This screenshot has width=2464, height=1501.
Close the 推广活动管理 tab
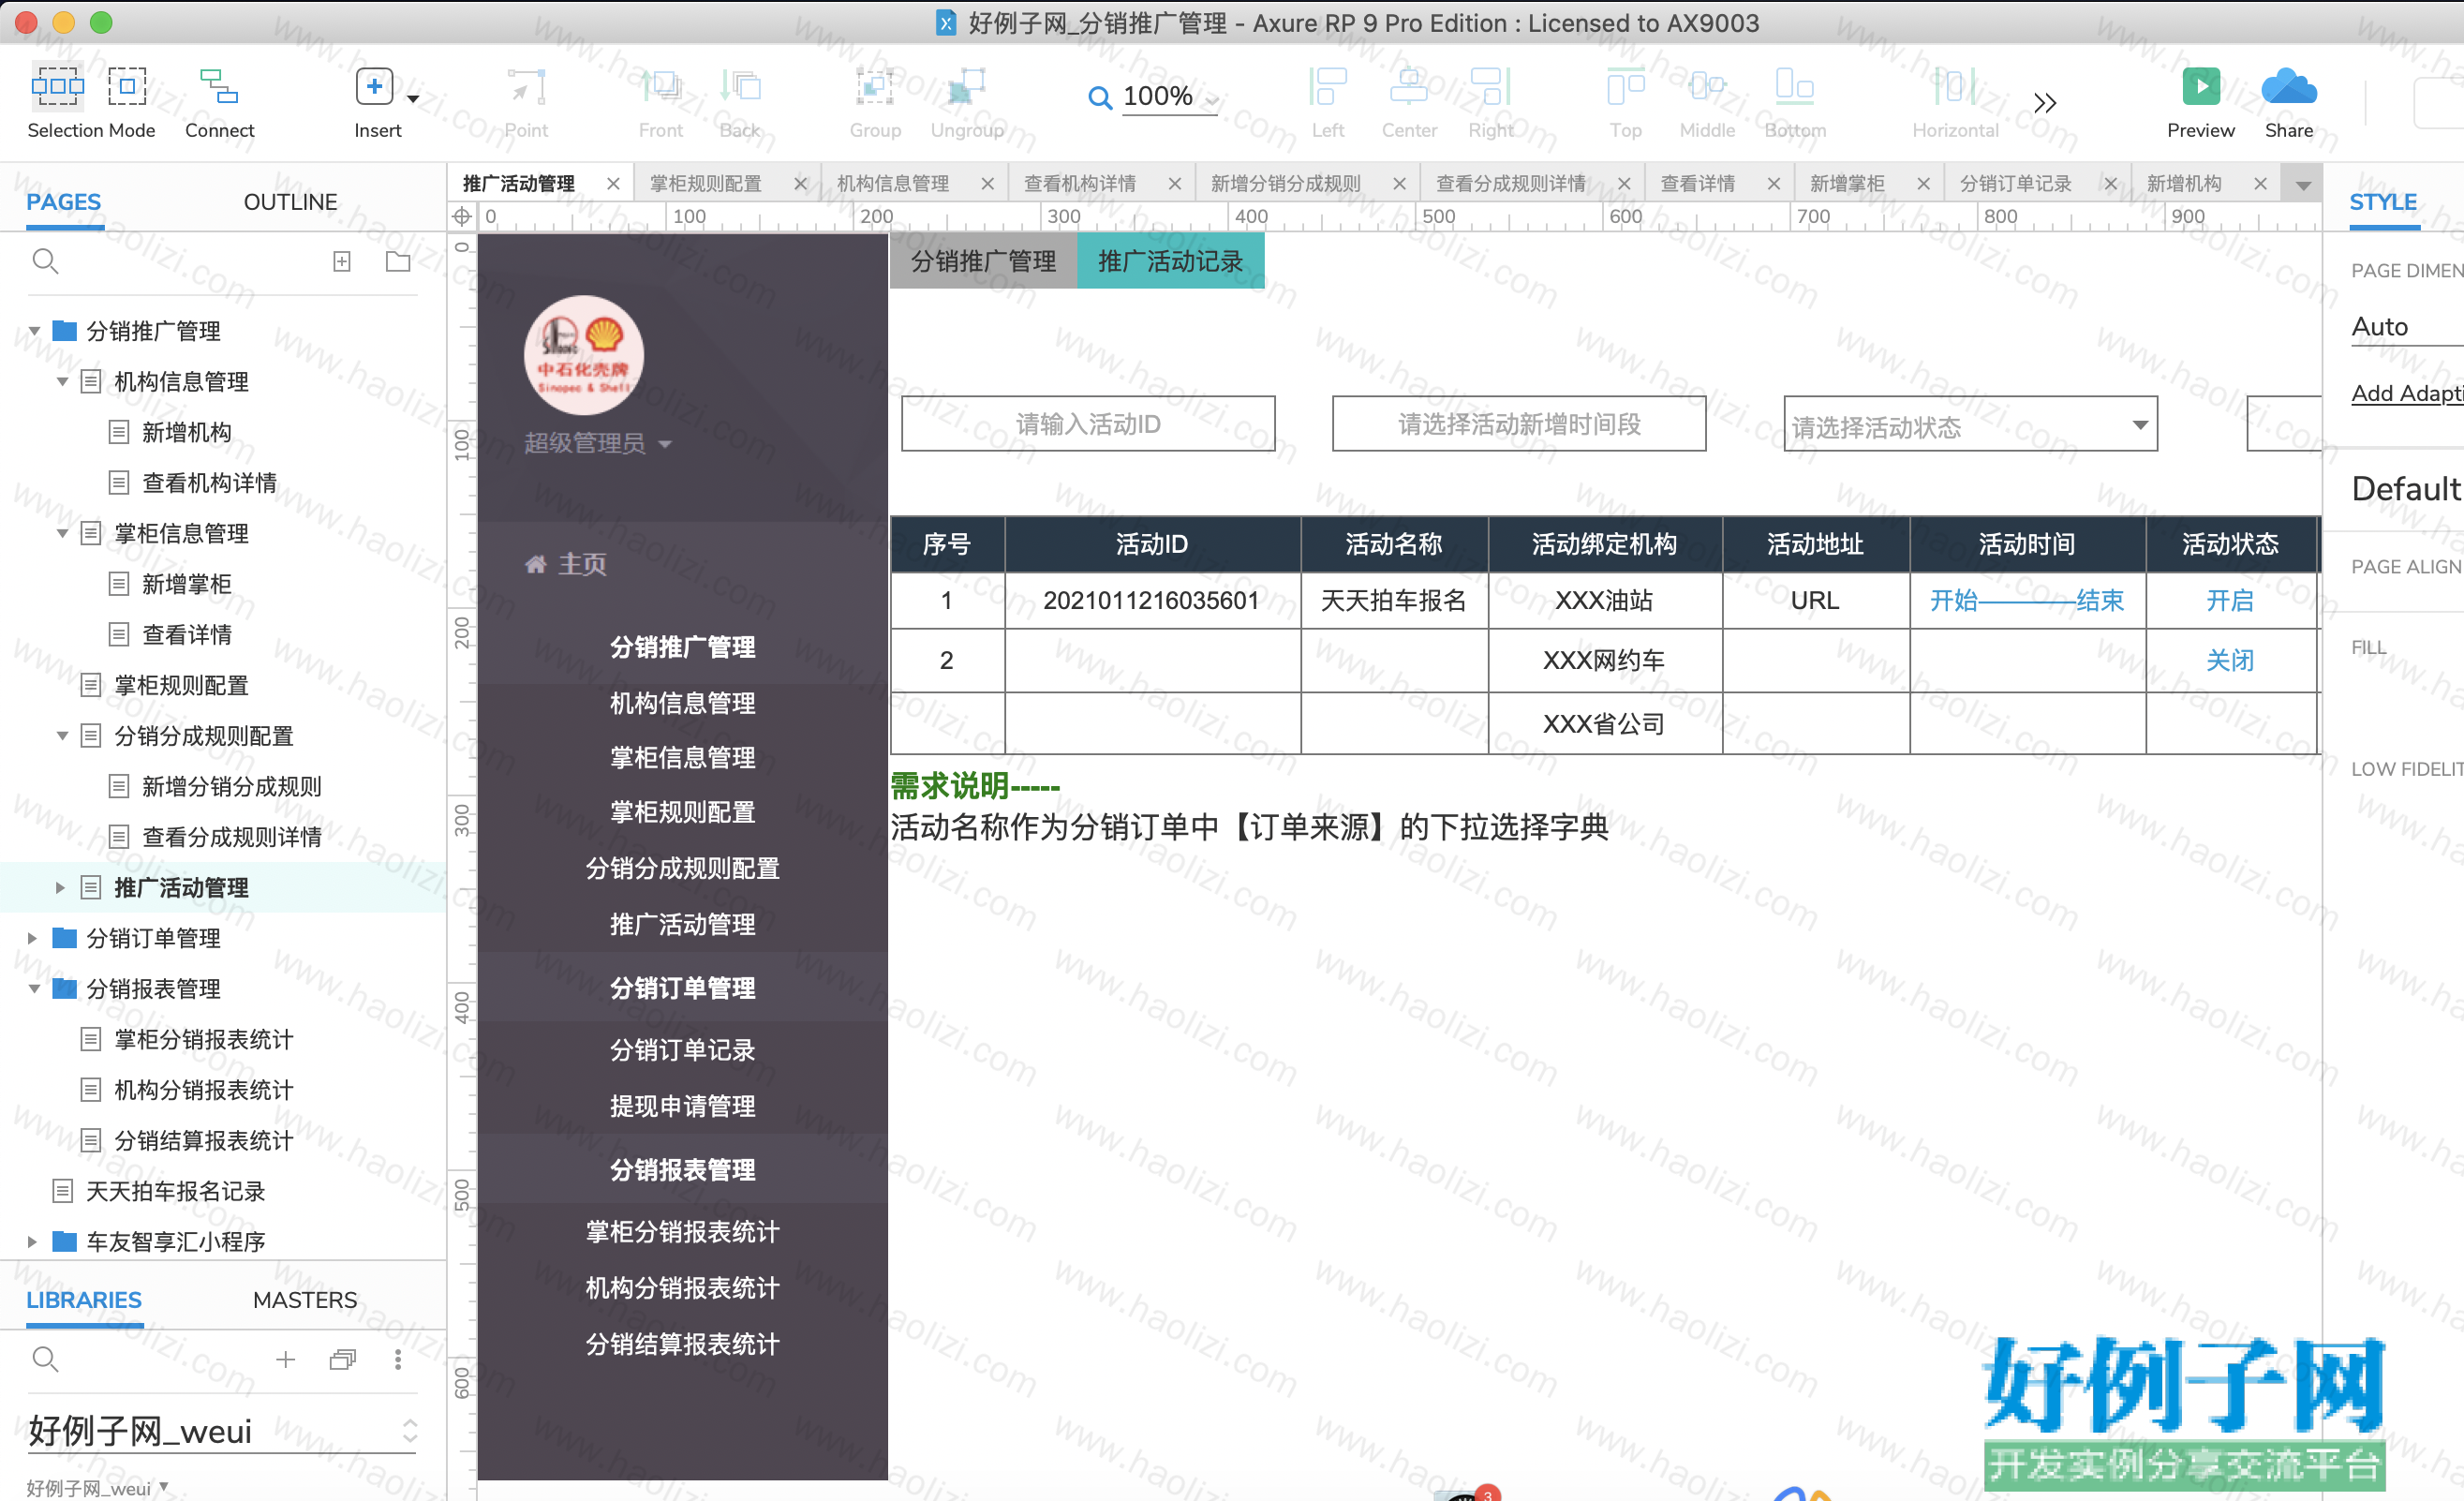point(613,184)
